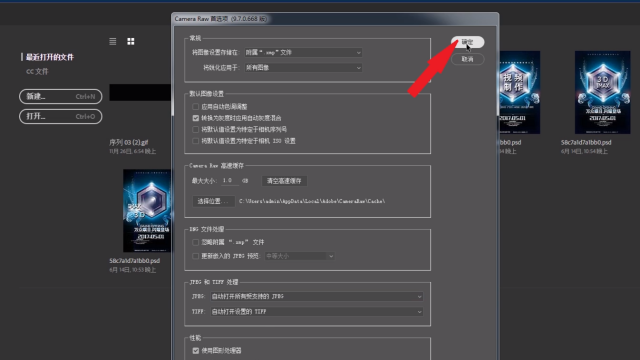
Task: Toggle 使用图形处理器 checkbox
Action: coord(196,351)
